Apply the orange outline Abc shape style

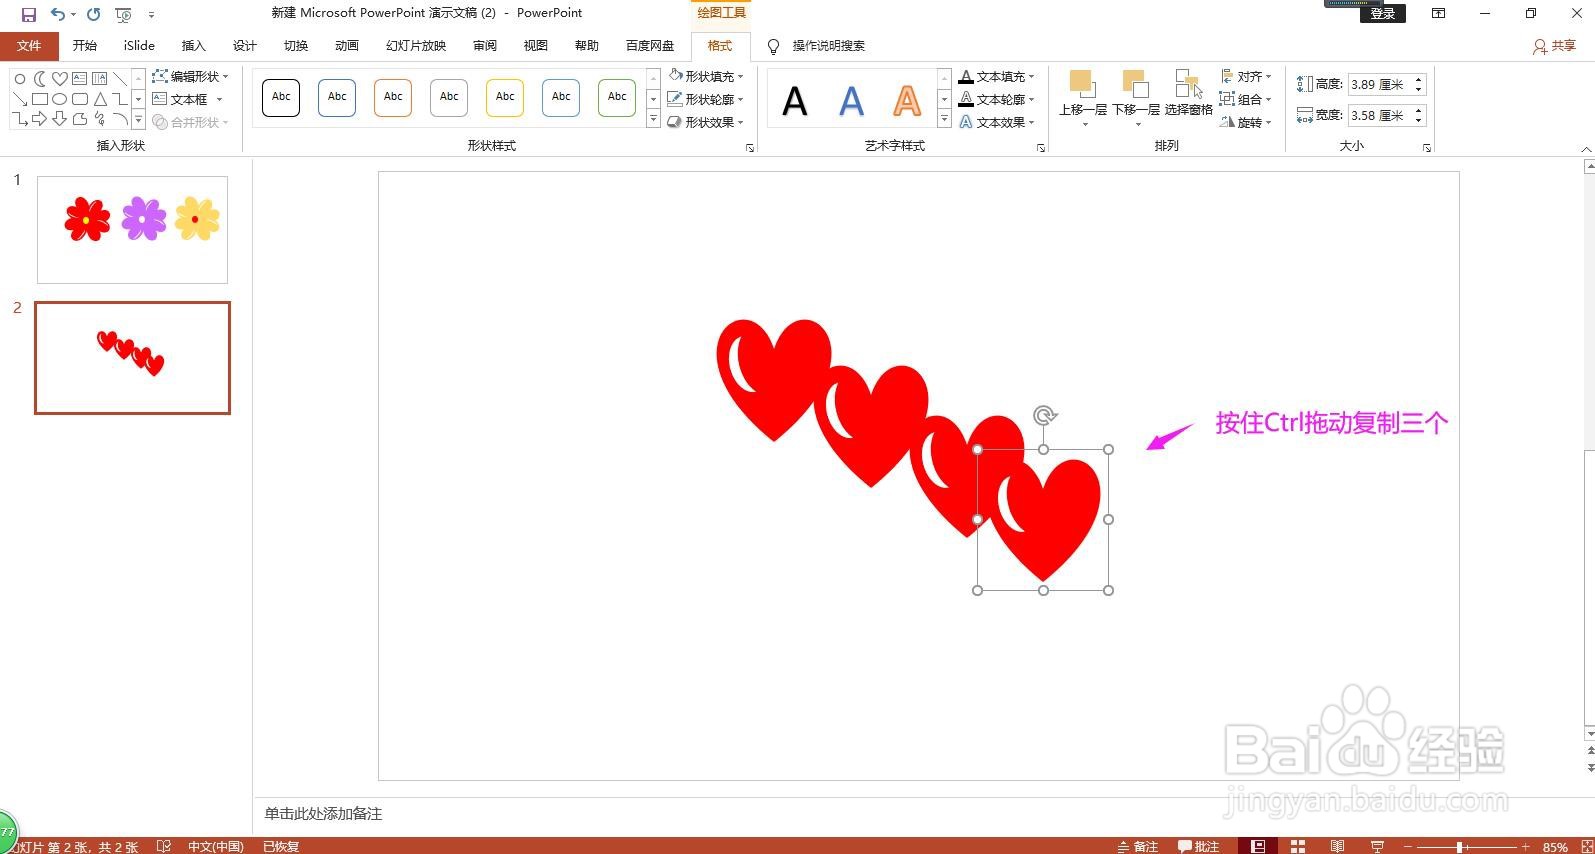coord(393,98)
